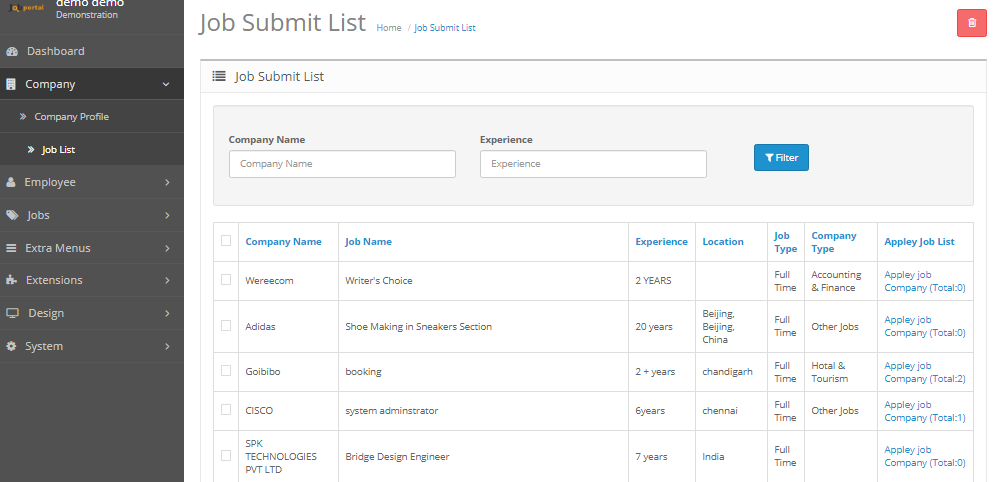
Task: Click the System gear icon in sidebar
Action: coord(12,346)
